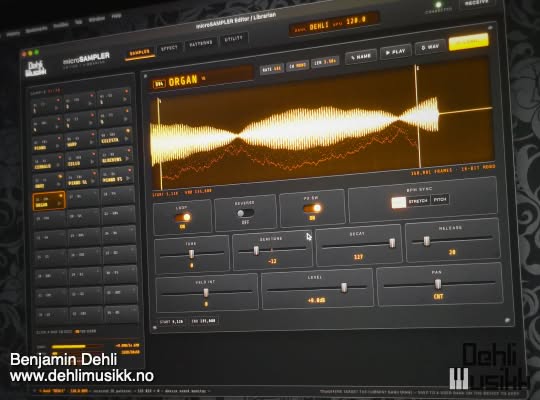Toggle the LOOP switch off
540x400 pixels.
coord(183,217)
